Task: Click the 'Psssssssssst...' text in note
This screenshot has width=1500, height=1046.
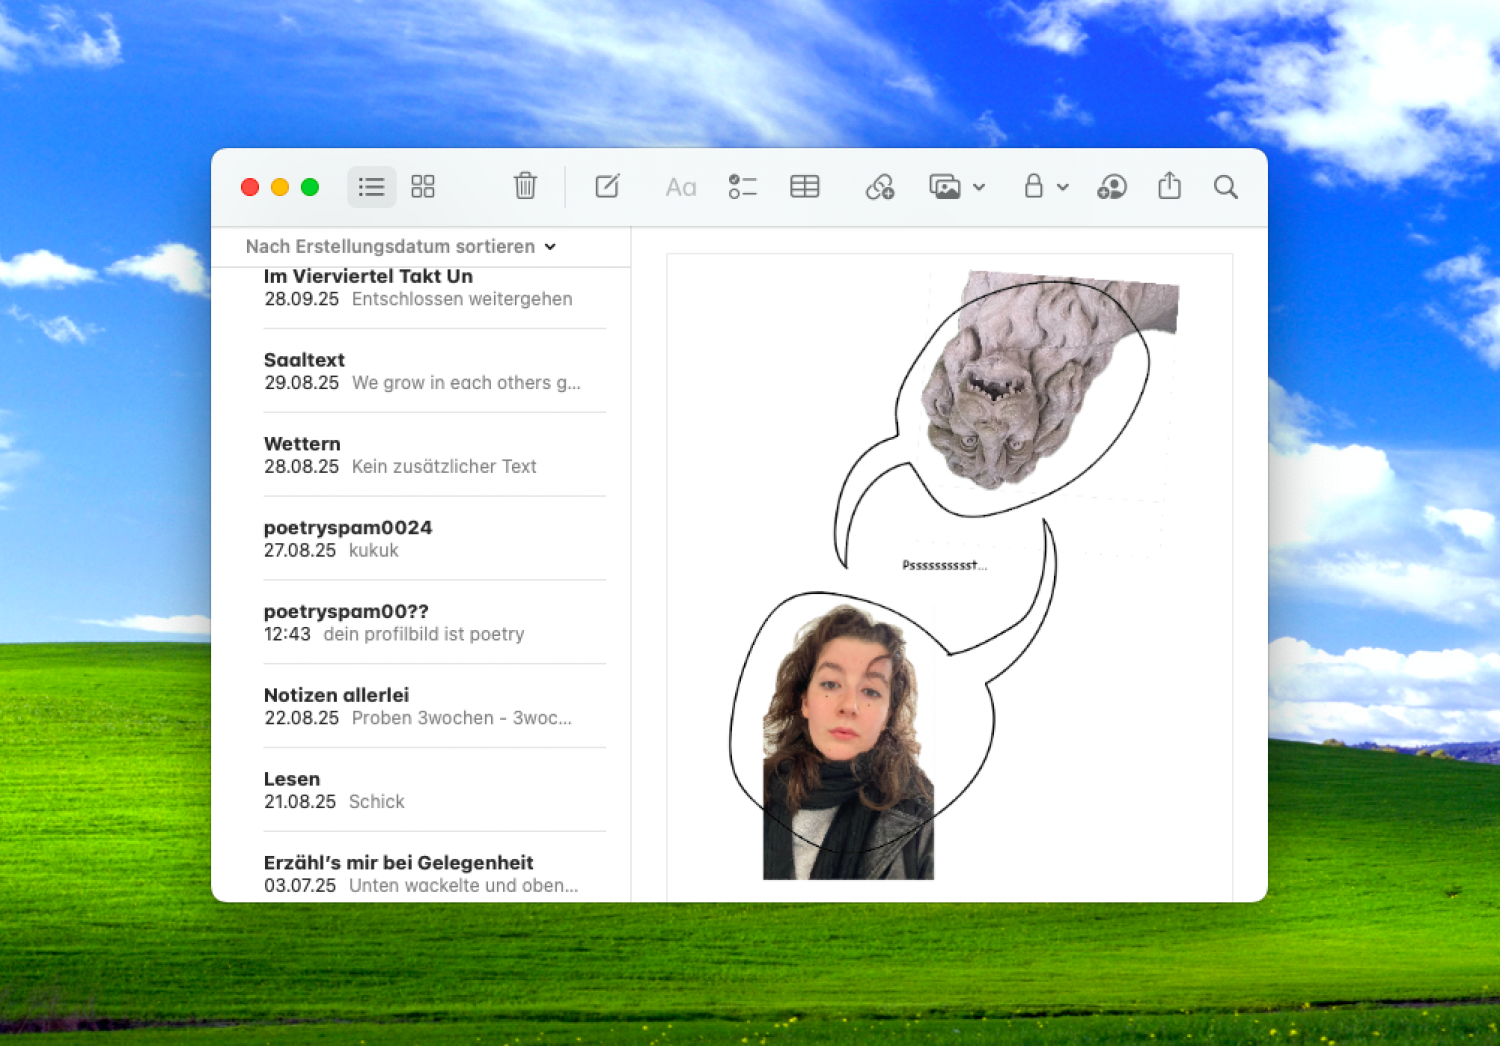Action: [944, 566]
